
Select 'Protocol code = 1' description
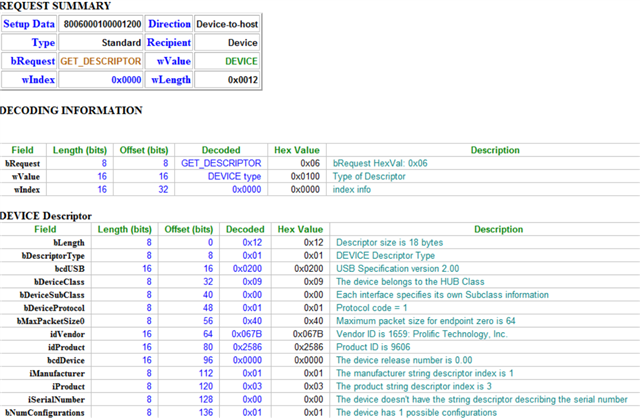tap(371, 308)
